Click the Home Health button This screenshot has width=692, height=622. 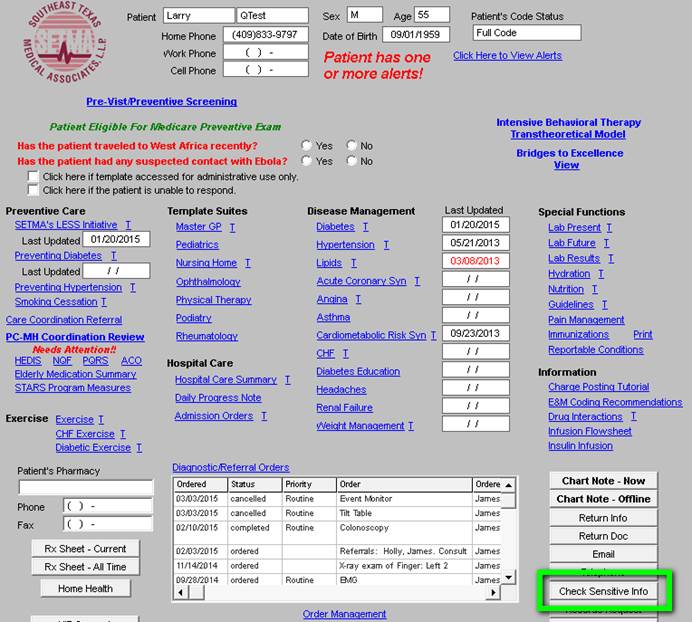point(85,588)
